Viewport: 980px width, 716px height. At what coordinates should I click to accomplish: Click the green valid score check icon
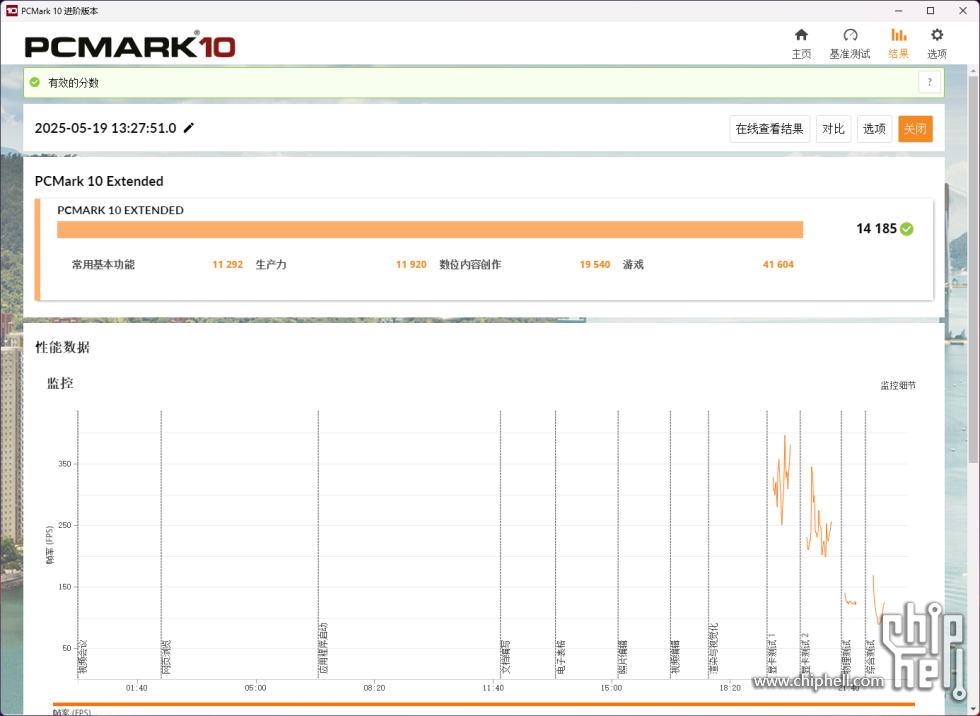(x=35, y=82)
